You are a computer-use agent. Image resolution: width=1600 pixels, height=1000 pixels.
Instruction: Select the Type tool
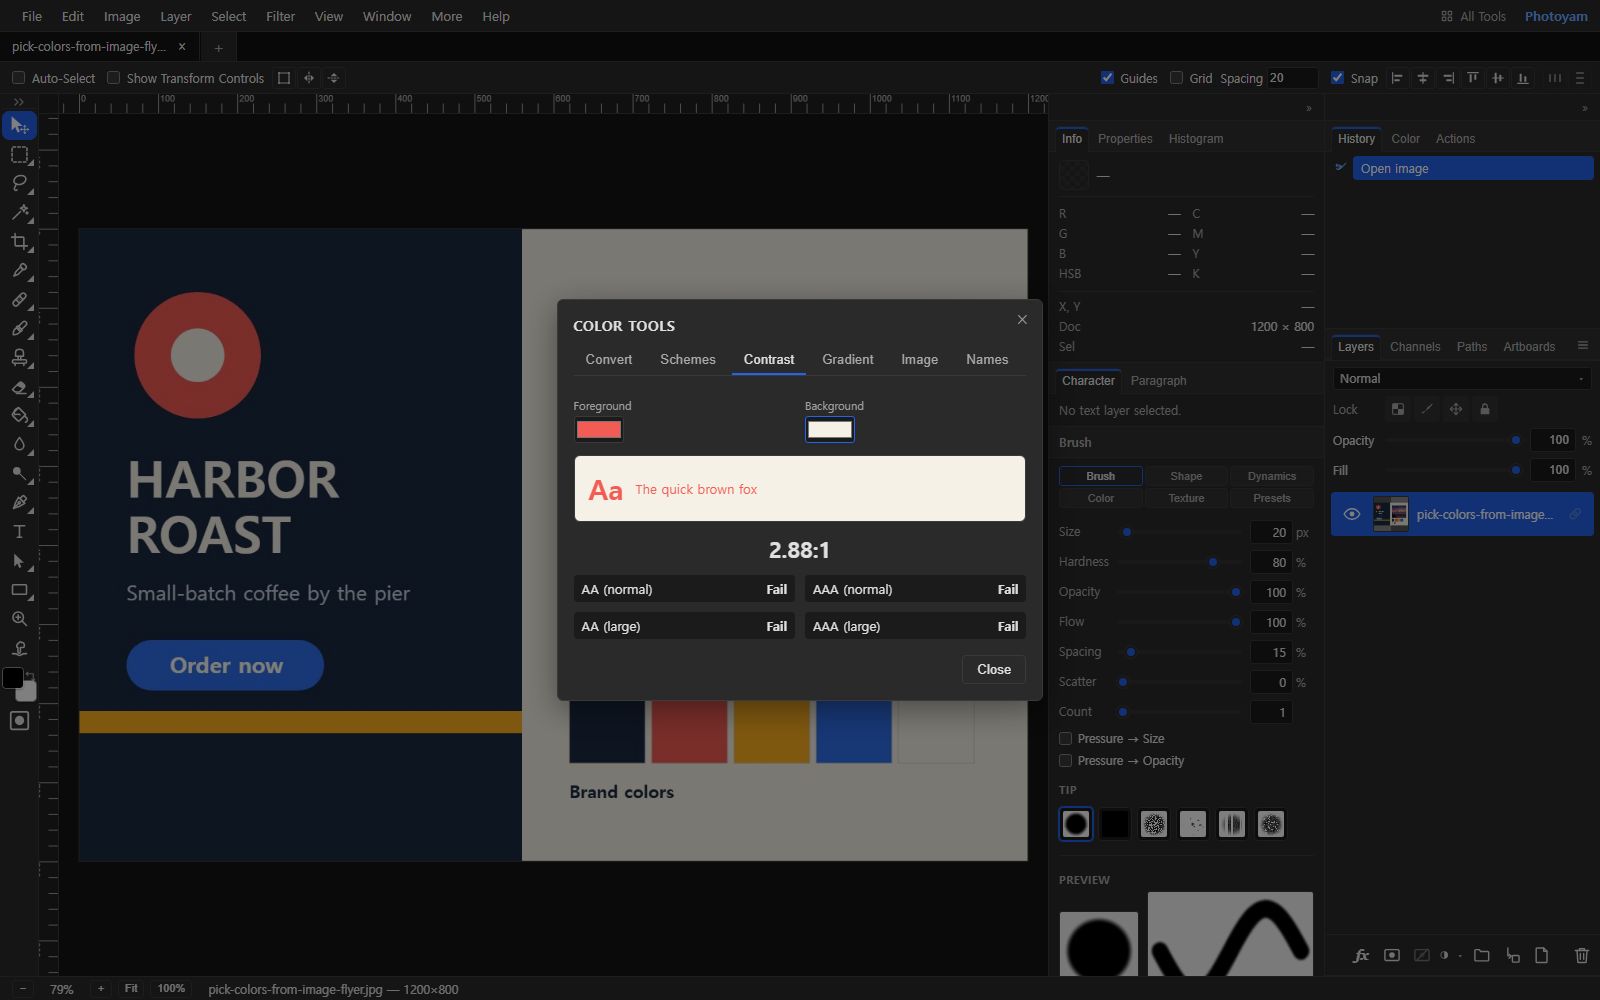(x=19, y=531)
